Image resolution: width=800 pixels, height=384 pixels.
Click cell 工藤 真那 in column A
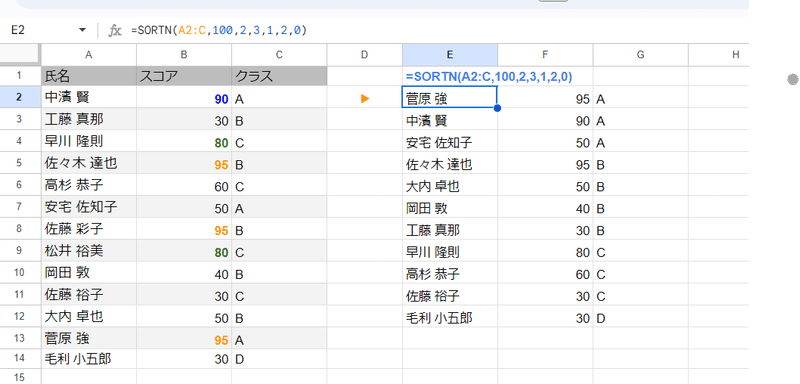[x=89, y=119]
